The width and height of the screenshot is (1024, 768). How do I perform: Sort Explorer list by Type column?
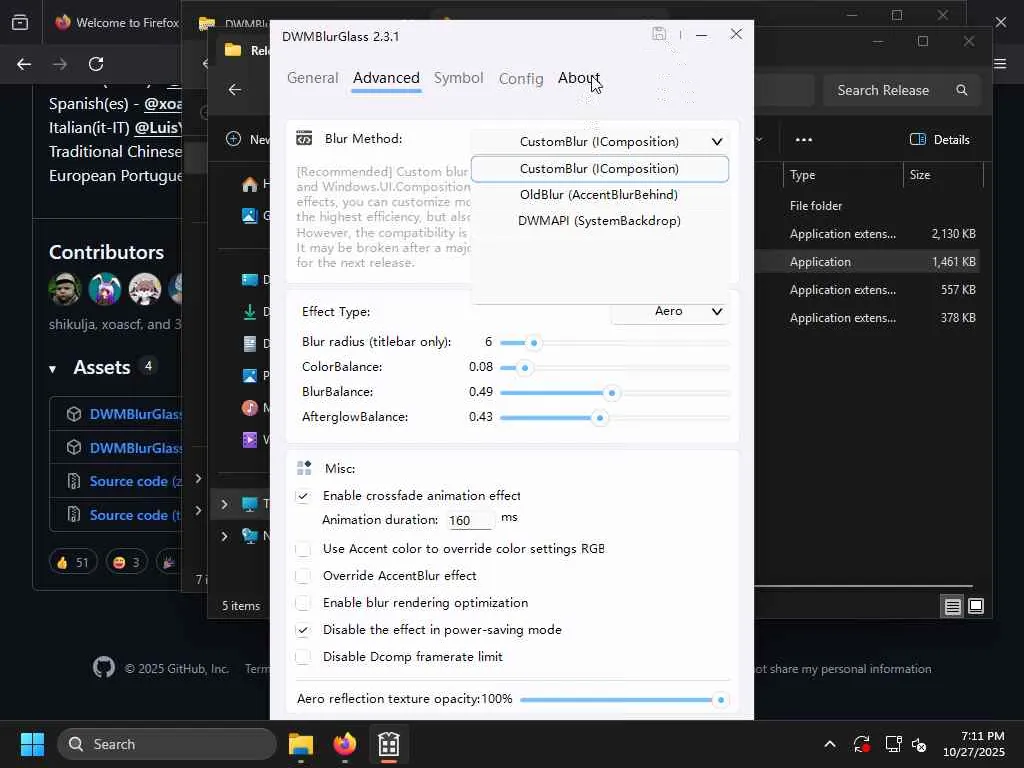(x=842, y=175)
